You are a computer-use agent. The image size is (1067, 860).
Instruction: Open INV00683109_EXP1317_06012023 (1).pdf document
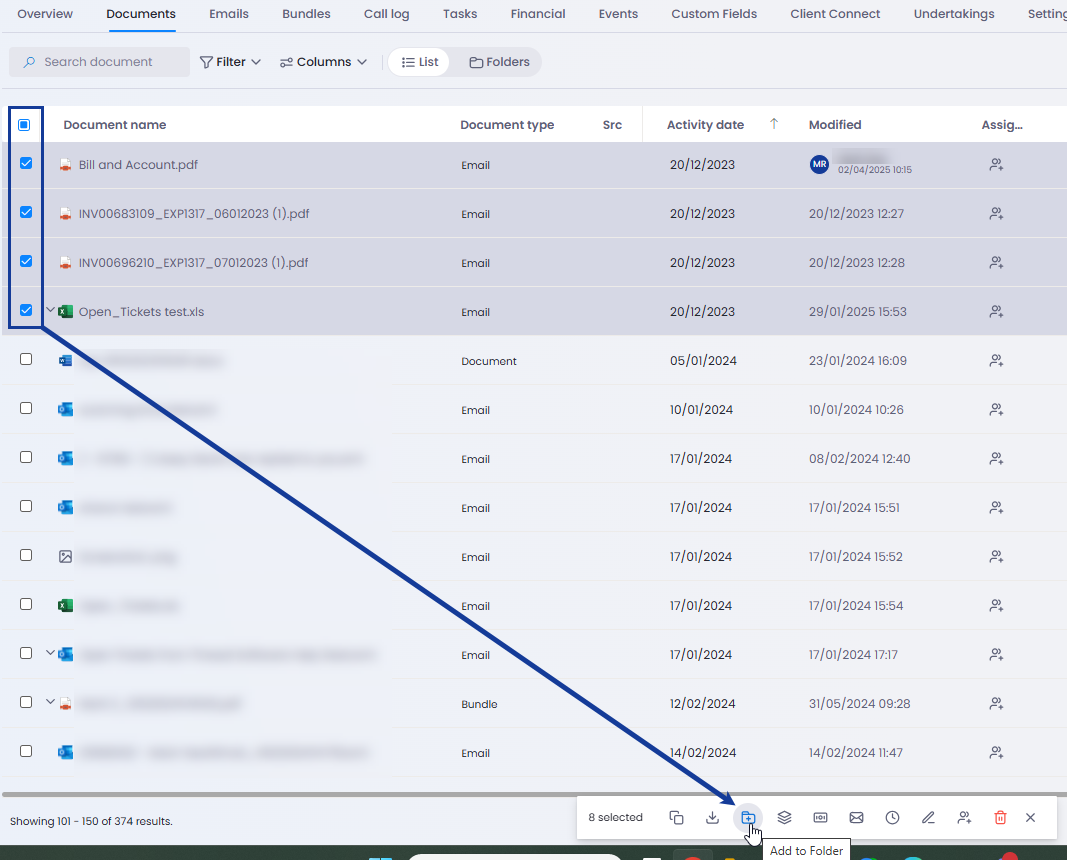tap(193, 214)
